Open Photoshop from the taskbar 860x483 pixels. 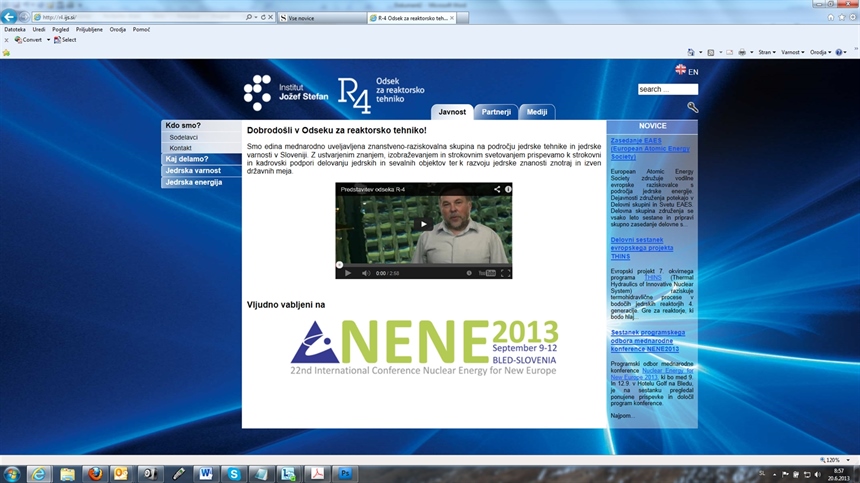pos(345,473)
